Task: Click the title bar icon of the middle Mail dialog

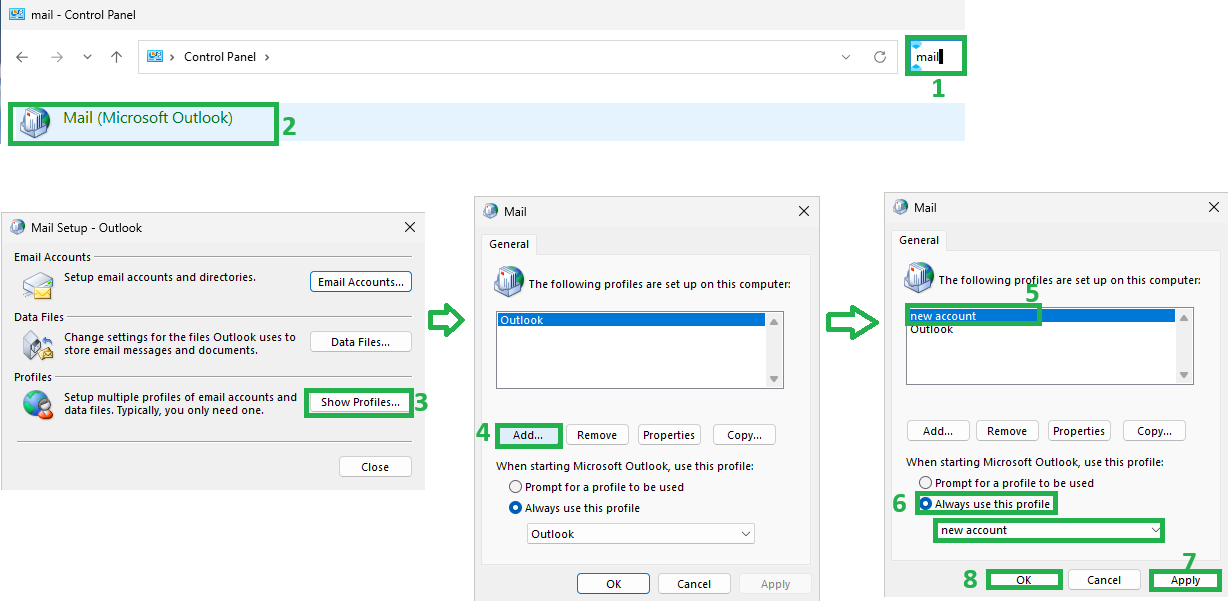Action: click(491, 211)
